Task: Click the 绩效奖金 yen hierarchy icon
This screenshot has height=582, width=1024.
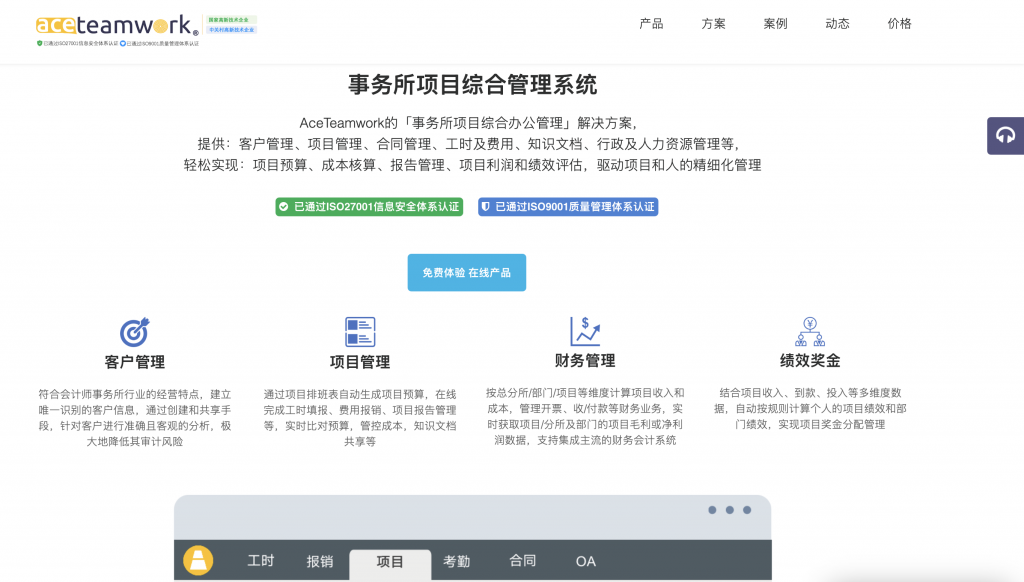Action: point(810,331)
